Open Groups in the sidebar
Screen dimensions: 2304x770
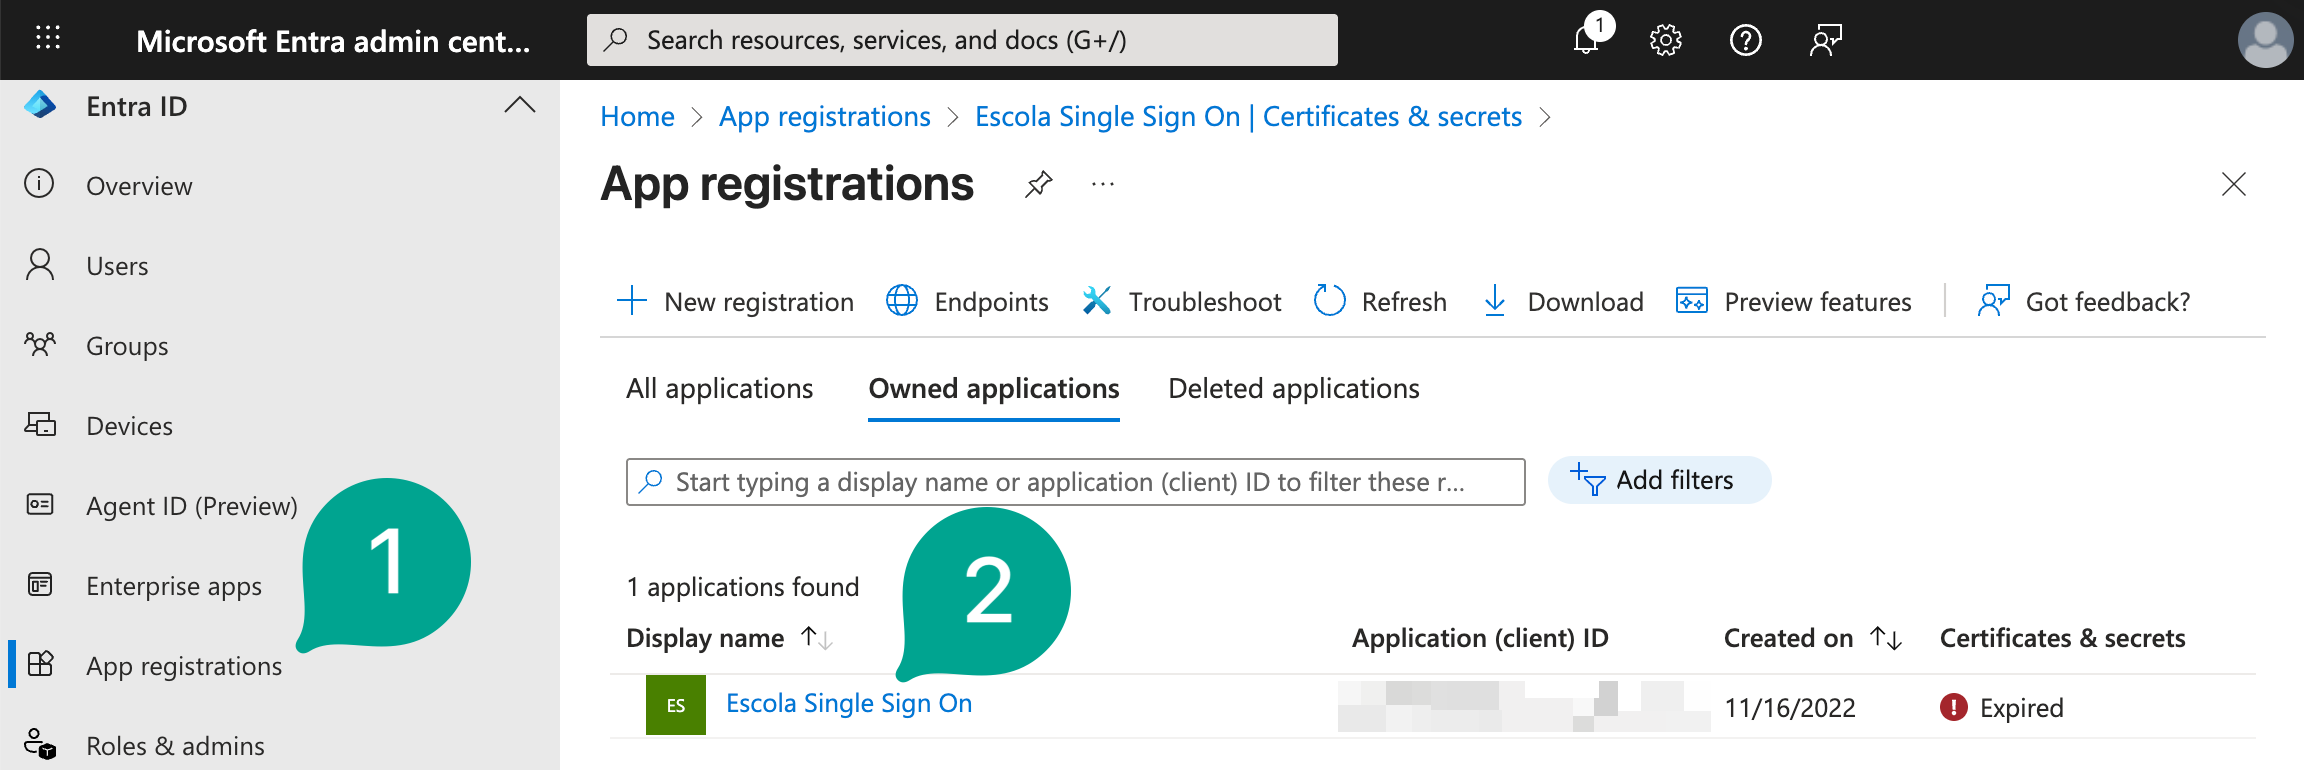[127, 346]
